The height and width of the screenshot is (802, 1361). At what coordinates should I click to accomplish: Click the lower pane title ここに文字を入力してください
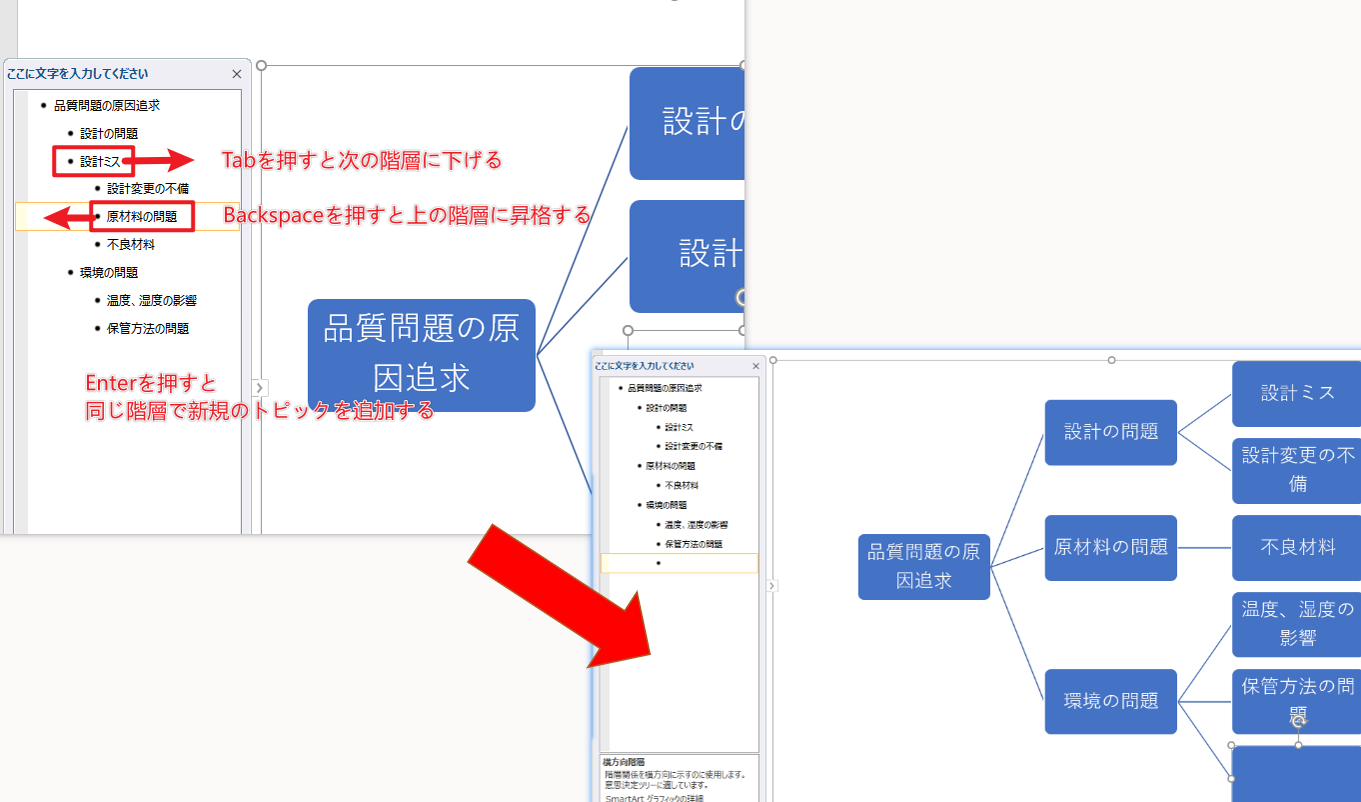(644, 366)
